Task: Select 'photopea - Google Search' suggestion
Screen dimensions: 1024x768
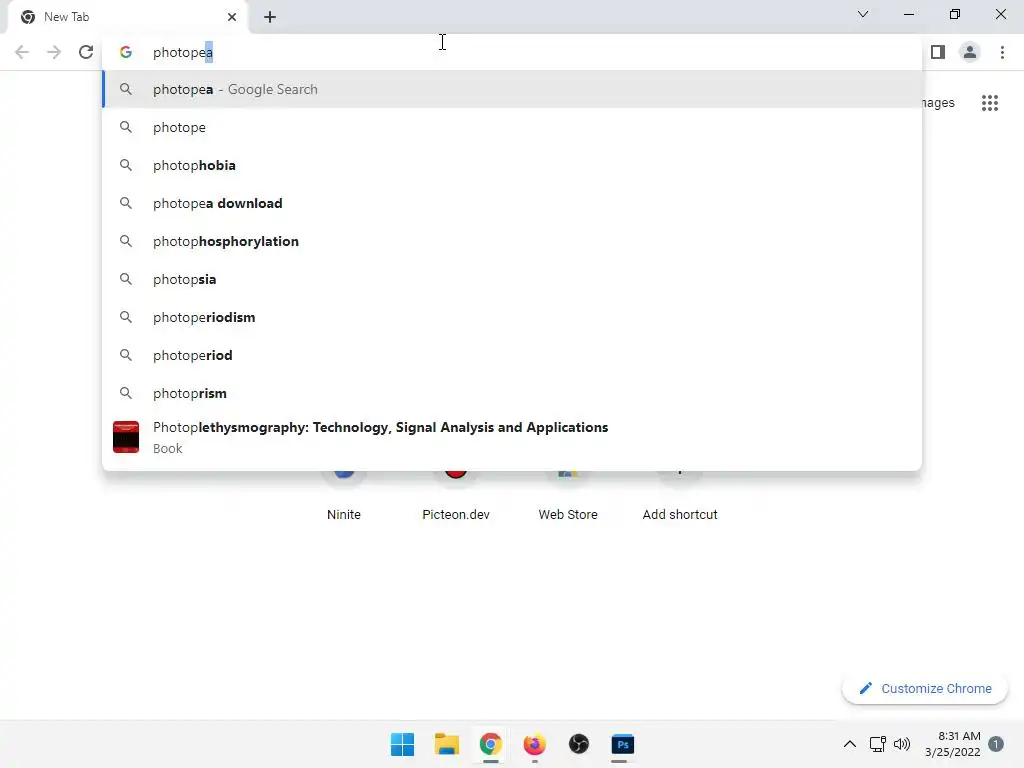Action: click(512, 89)
